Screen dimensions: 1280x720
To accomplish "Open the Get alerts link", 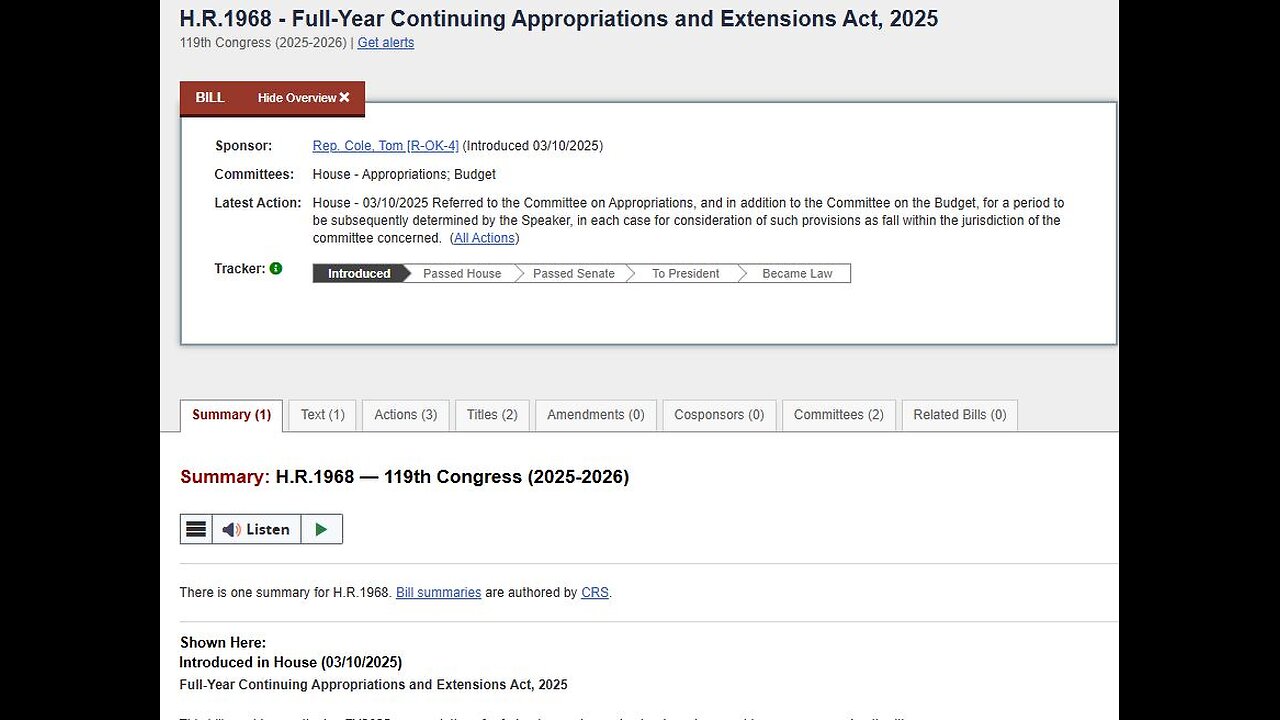I will click(x=386, y=43).
